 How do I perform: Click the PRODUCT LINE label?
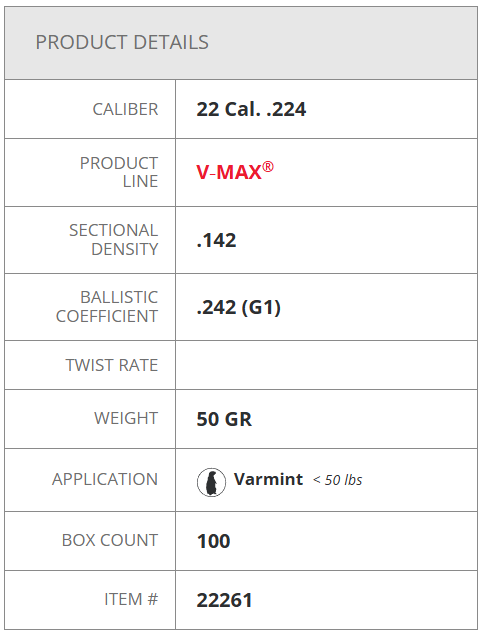click(x=119, y=172)
